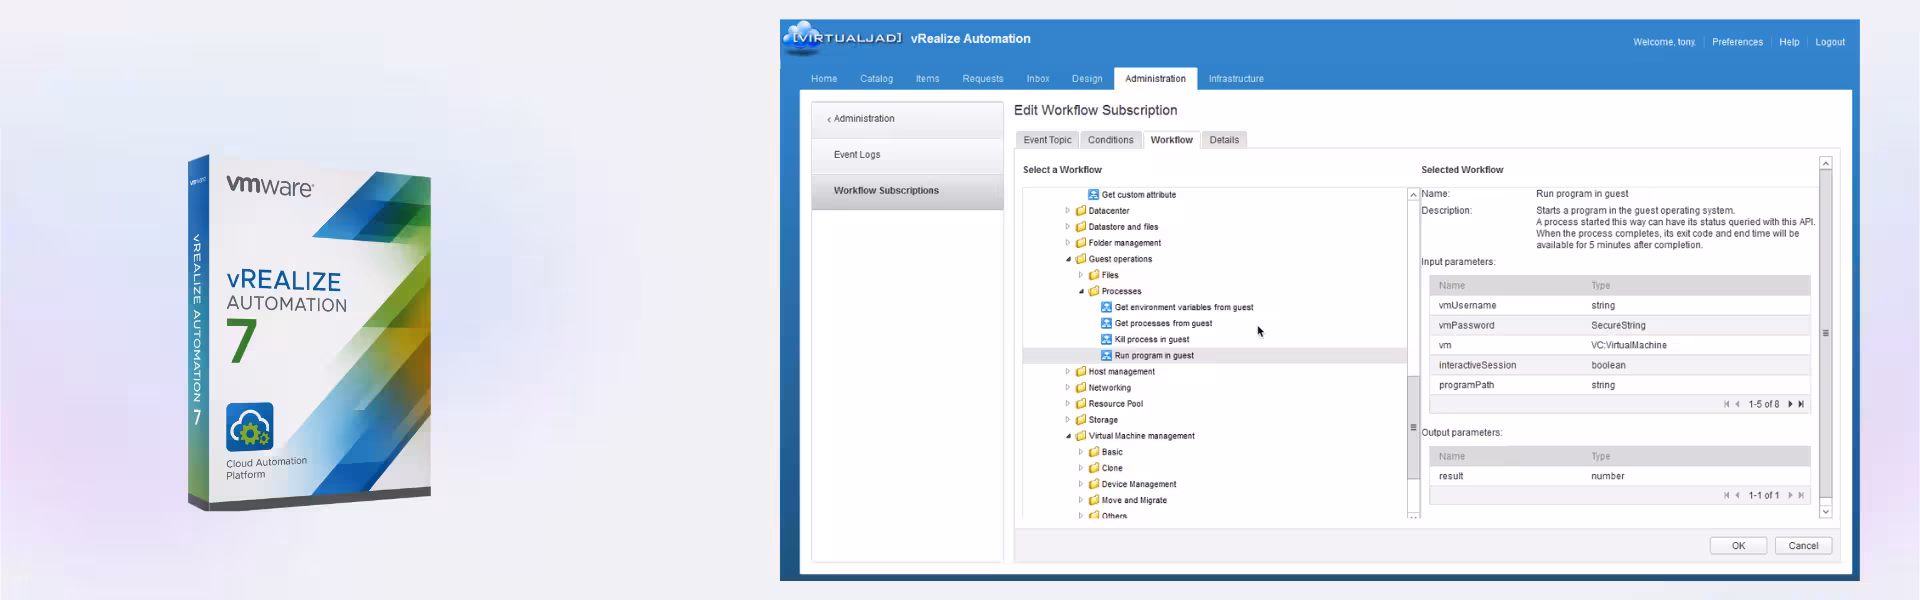Cancel editing the workflow subscription
1920x600 pixels.
point(1803,546)
